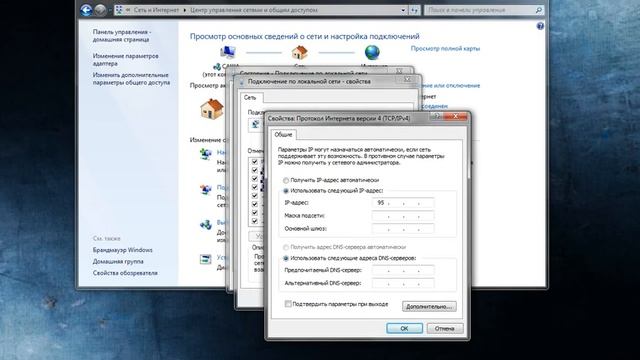Click the Forward arrow in Control Panel
This screenshot has width=640, height=360.
[x=100, y=10]
